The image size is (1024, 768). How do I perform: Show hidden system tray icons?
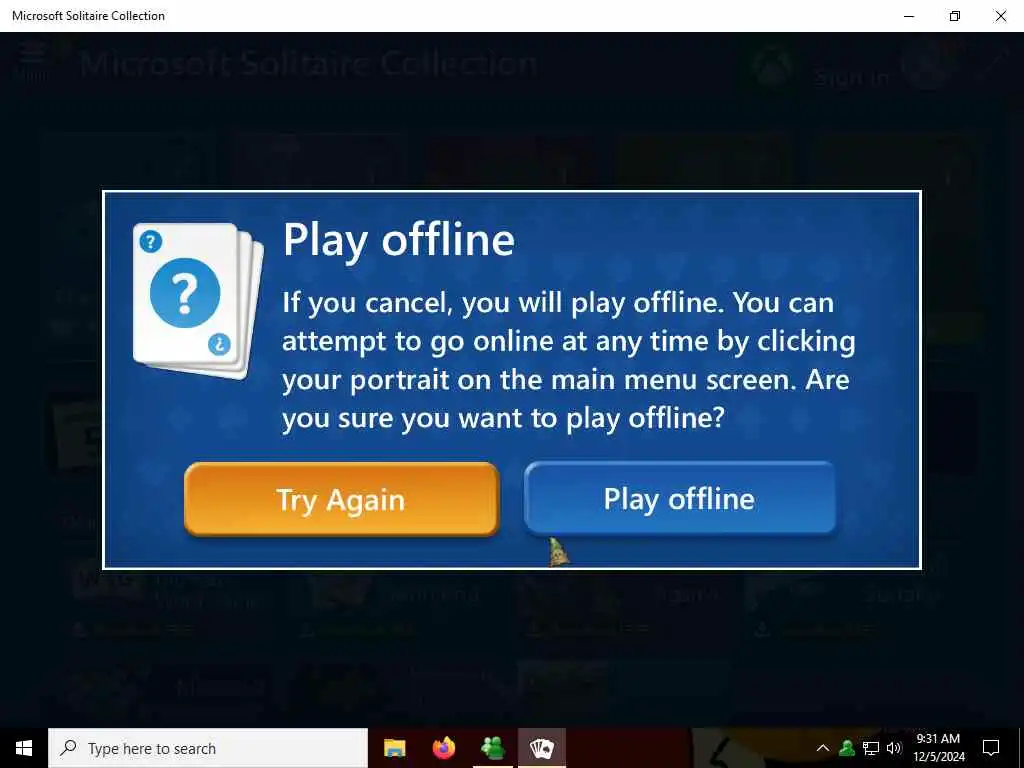823,748
